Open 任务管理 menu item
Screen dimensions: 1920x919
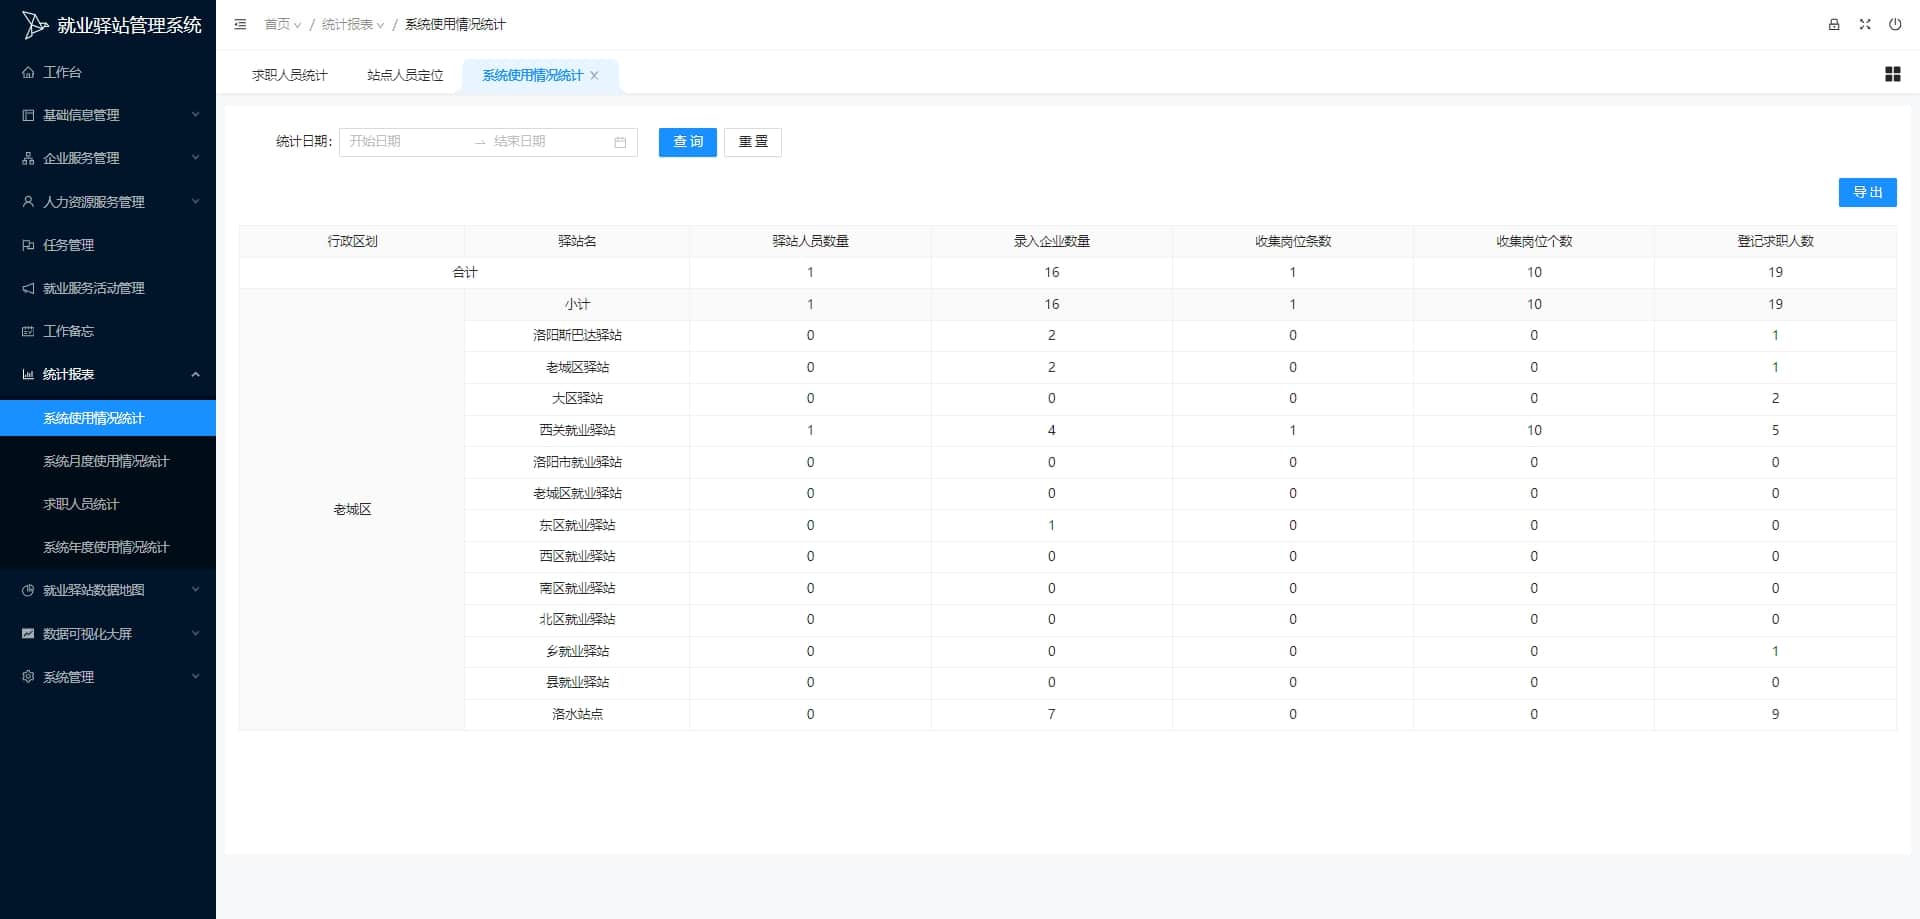[x=108, y=245]
